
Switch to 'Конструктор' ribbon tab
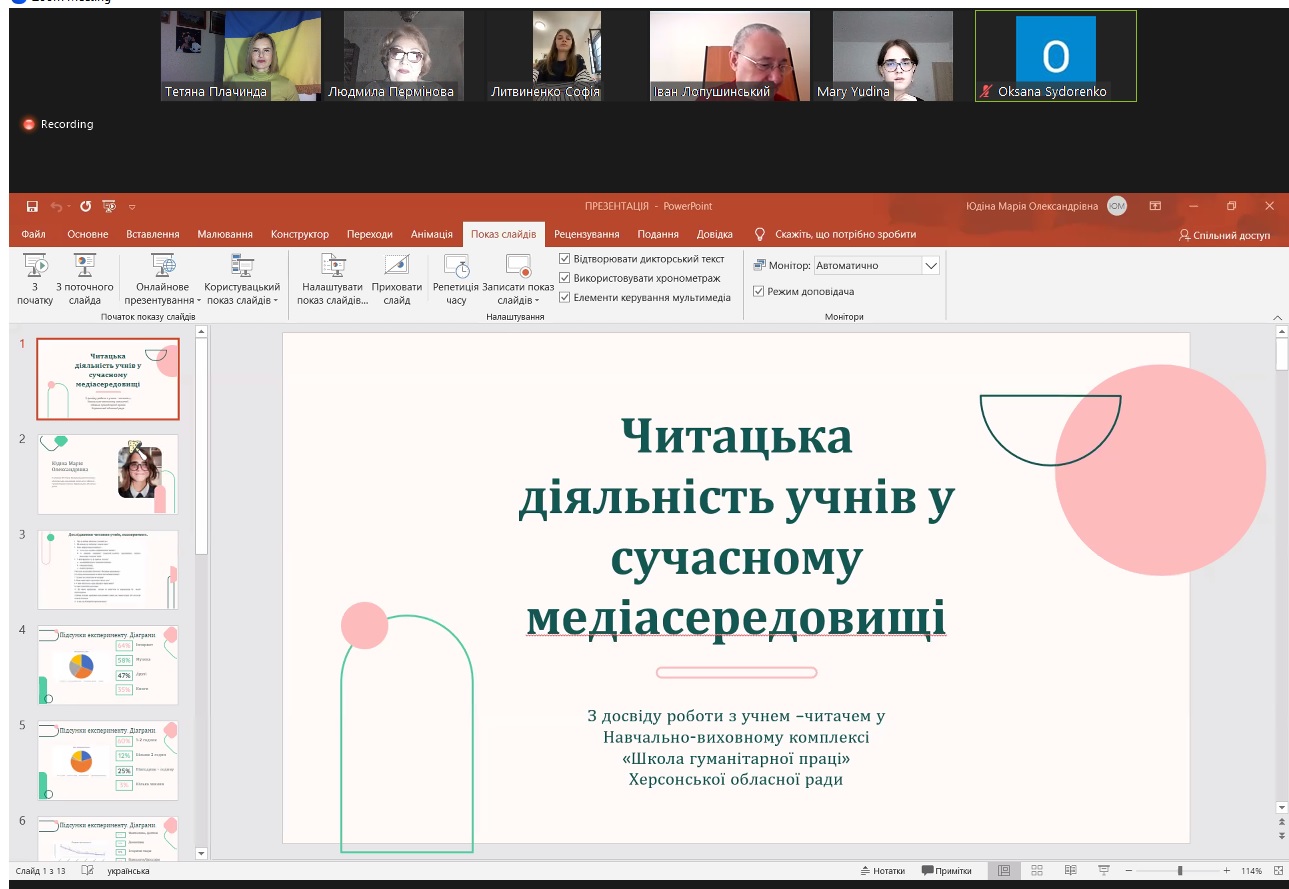300,234
